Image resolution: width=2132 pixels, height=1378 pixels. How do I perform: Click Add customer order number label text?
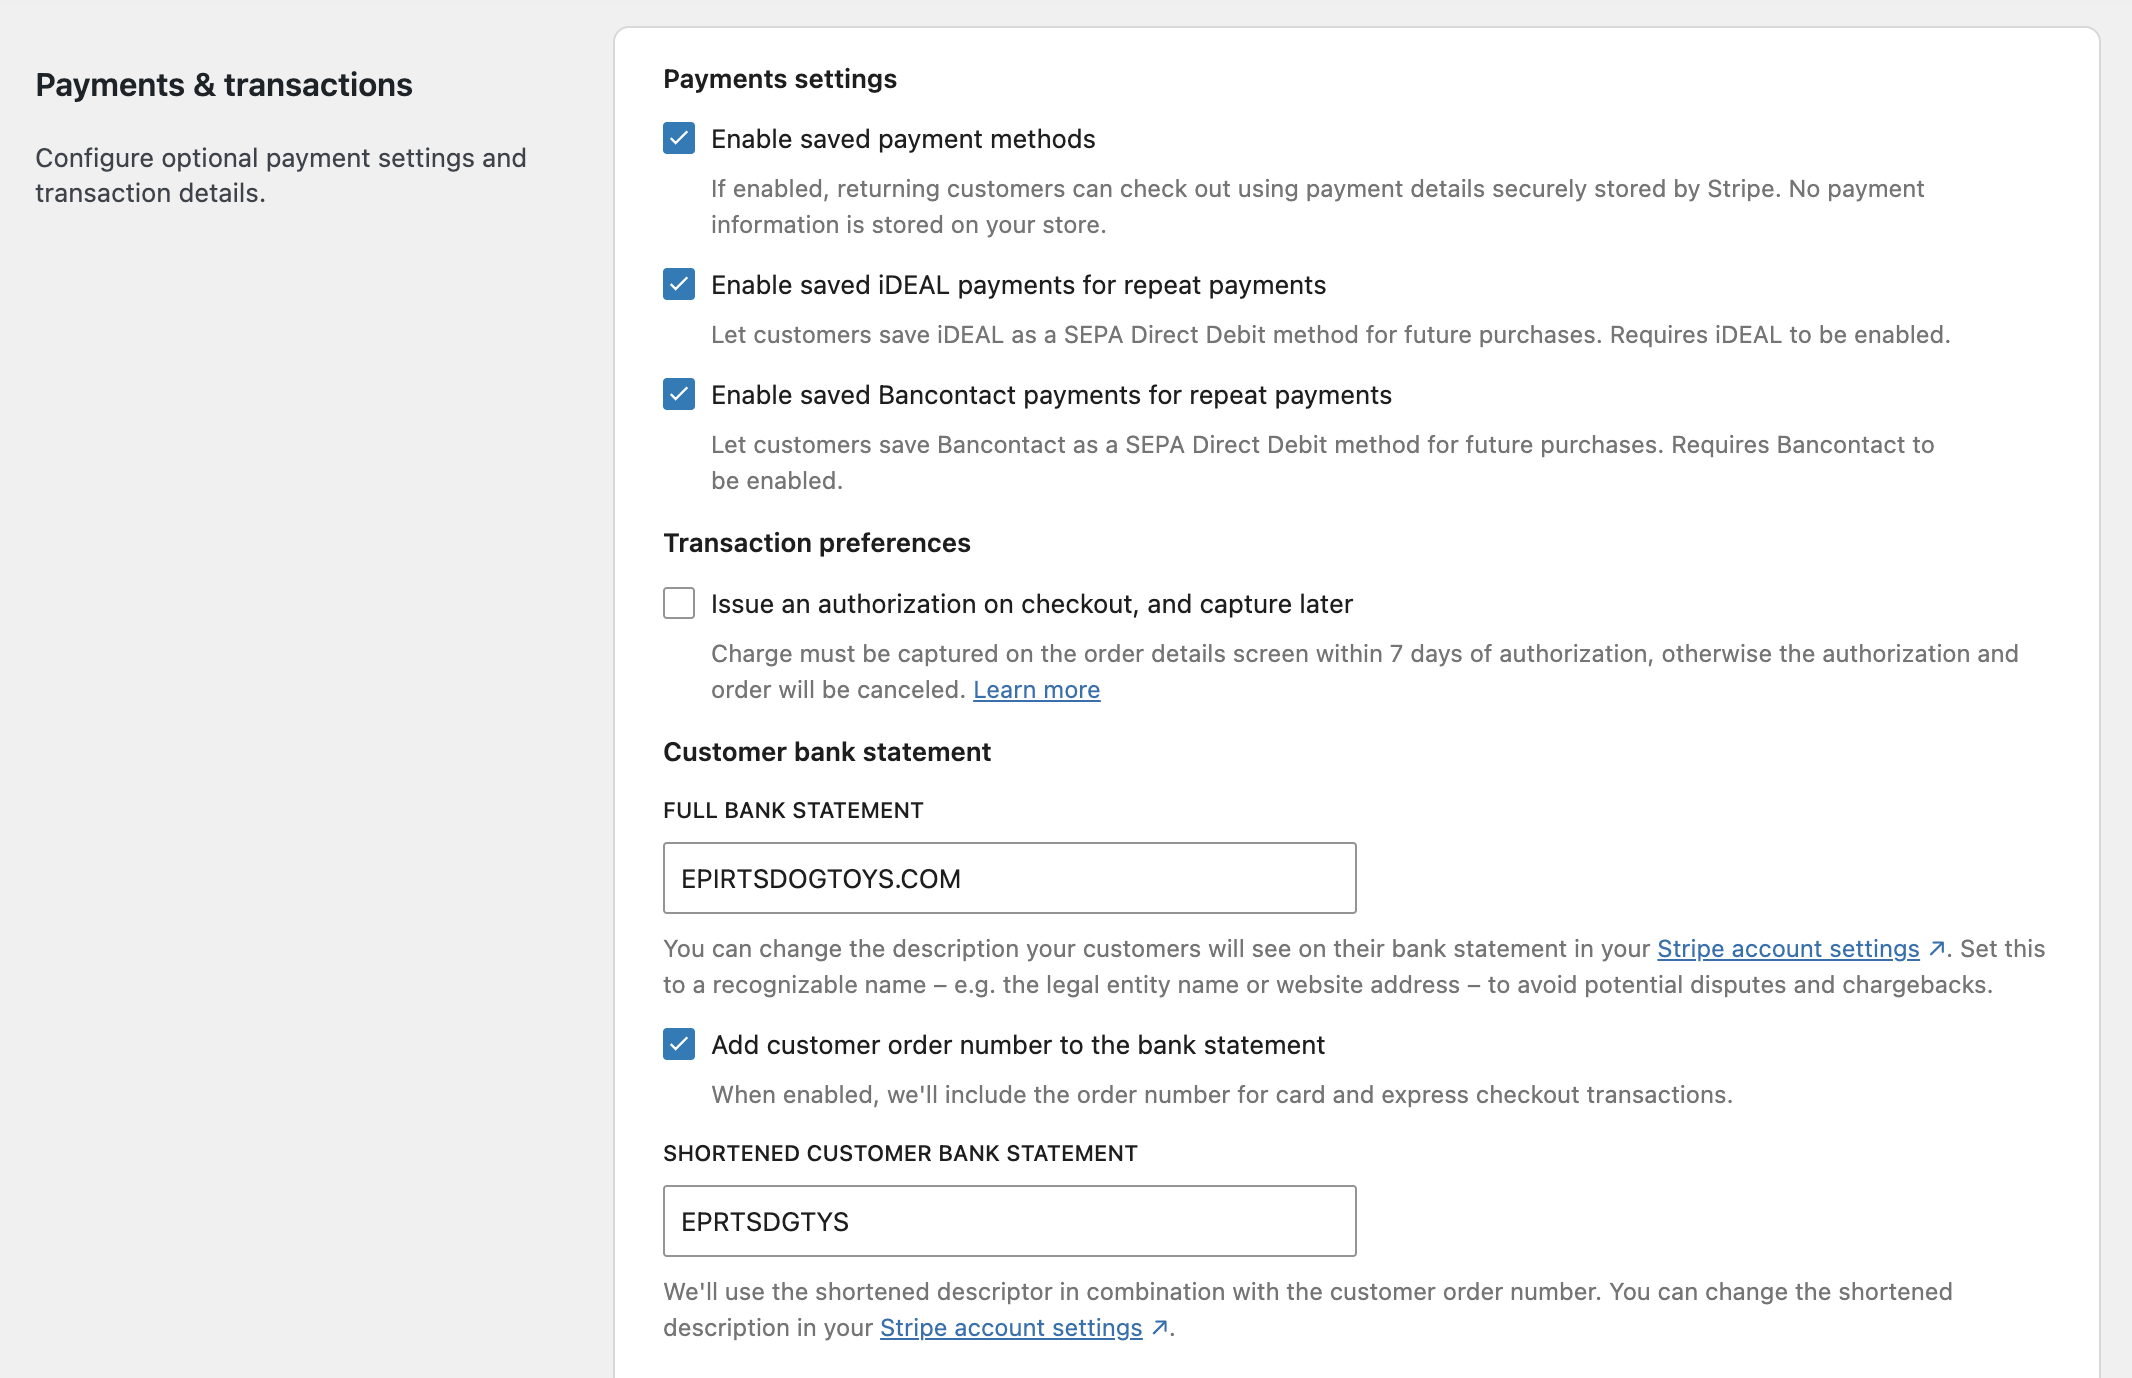coord(1017,1045)
